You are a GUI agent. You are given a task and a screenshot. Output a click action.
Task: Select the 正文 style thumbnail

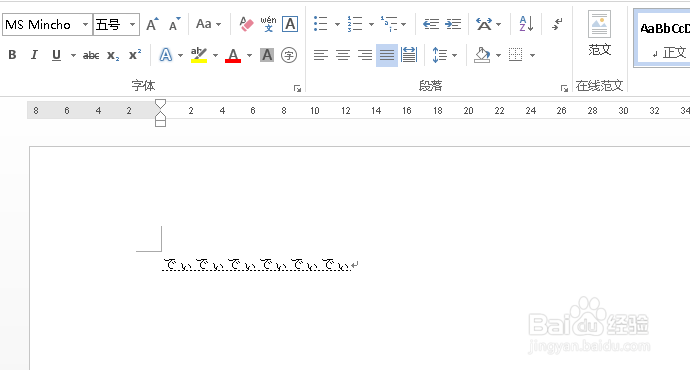(663, 39)
